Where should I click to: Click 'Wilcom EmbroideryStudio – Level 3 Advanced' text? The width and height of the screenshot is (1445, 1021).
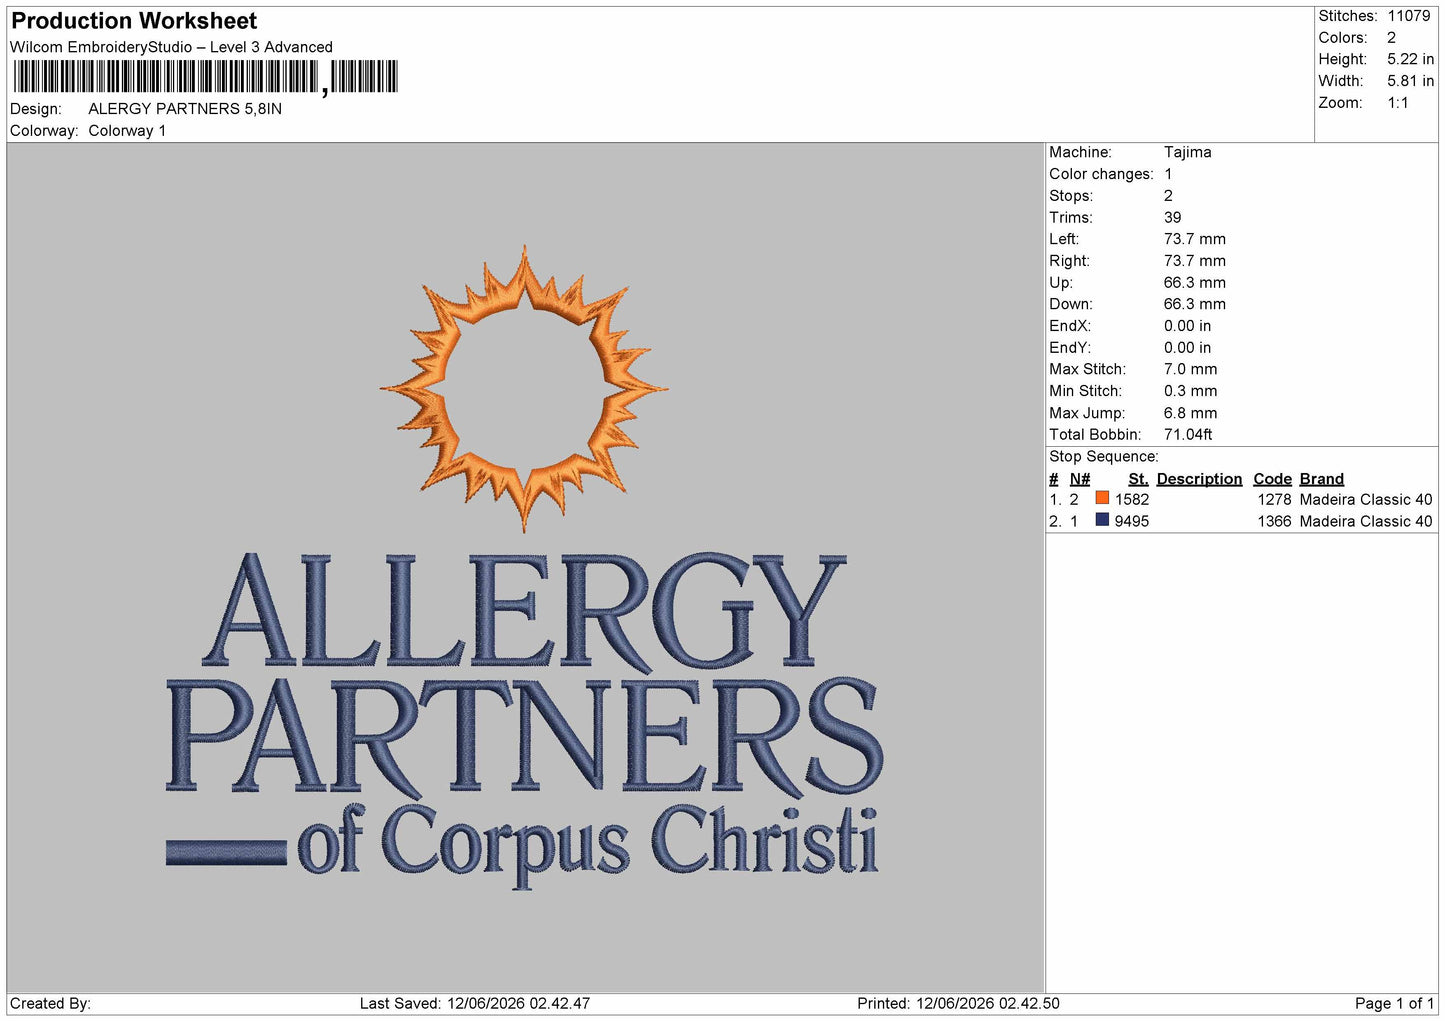click(171, 47)
